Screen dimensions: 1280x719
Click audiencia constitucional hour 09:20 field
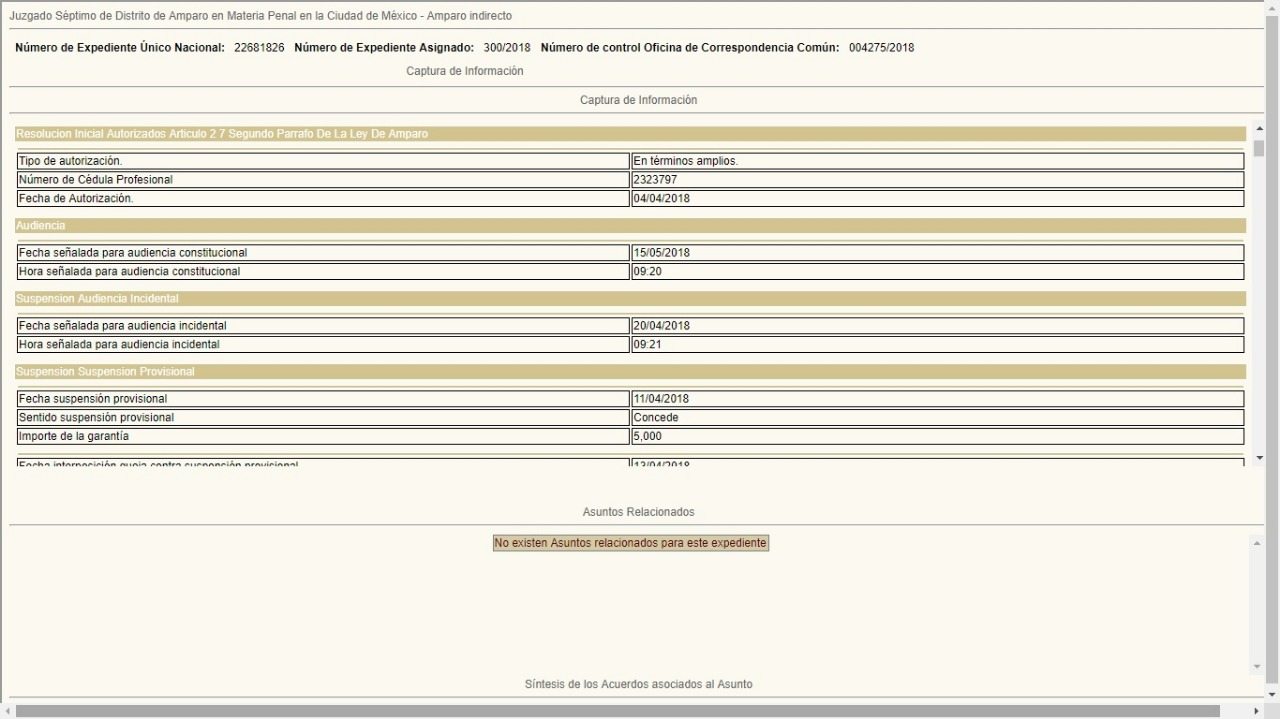click(937, 272)
